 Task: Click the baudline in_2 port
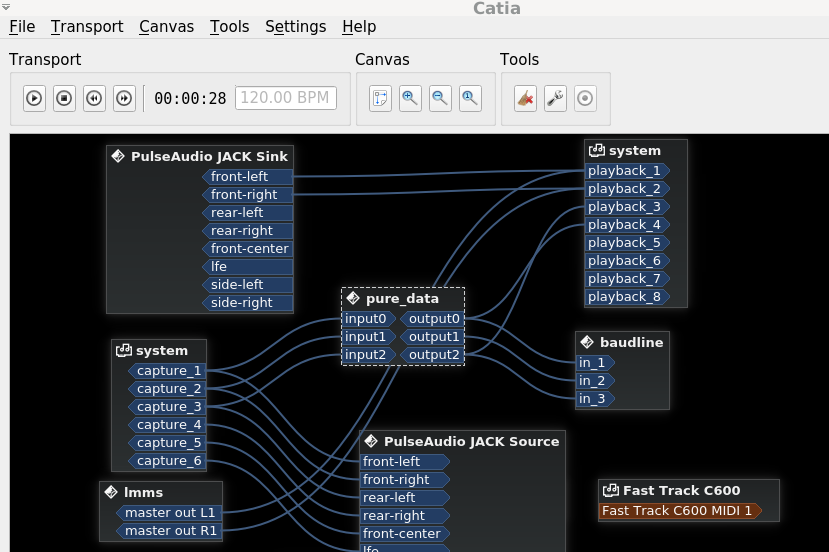pyautogui.click(x=595, y=381)
